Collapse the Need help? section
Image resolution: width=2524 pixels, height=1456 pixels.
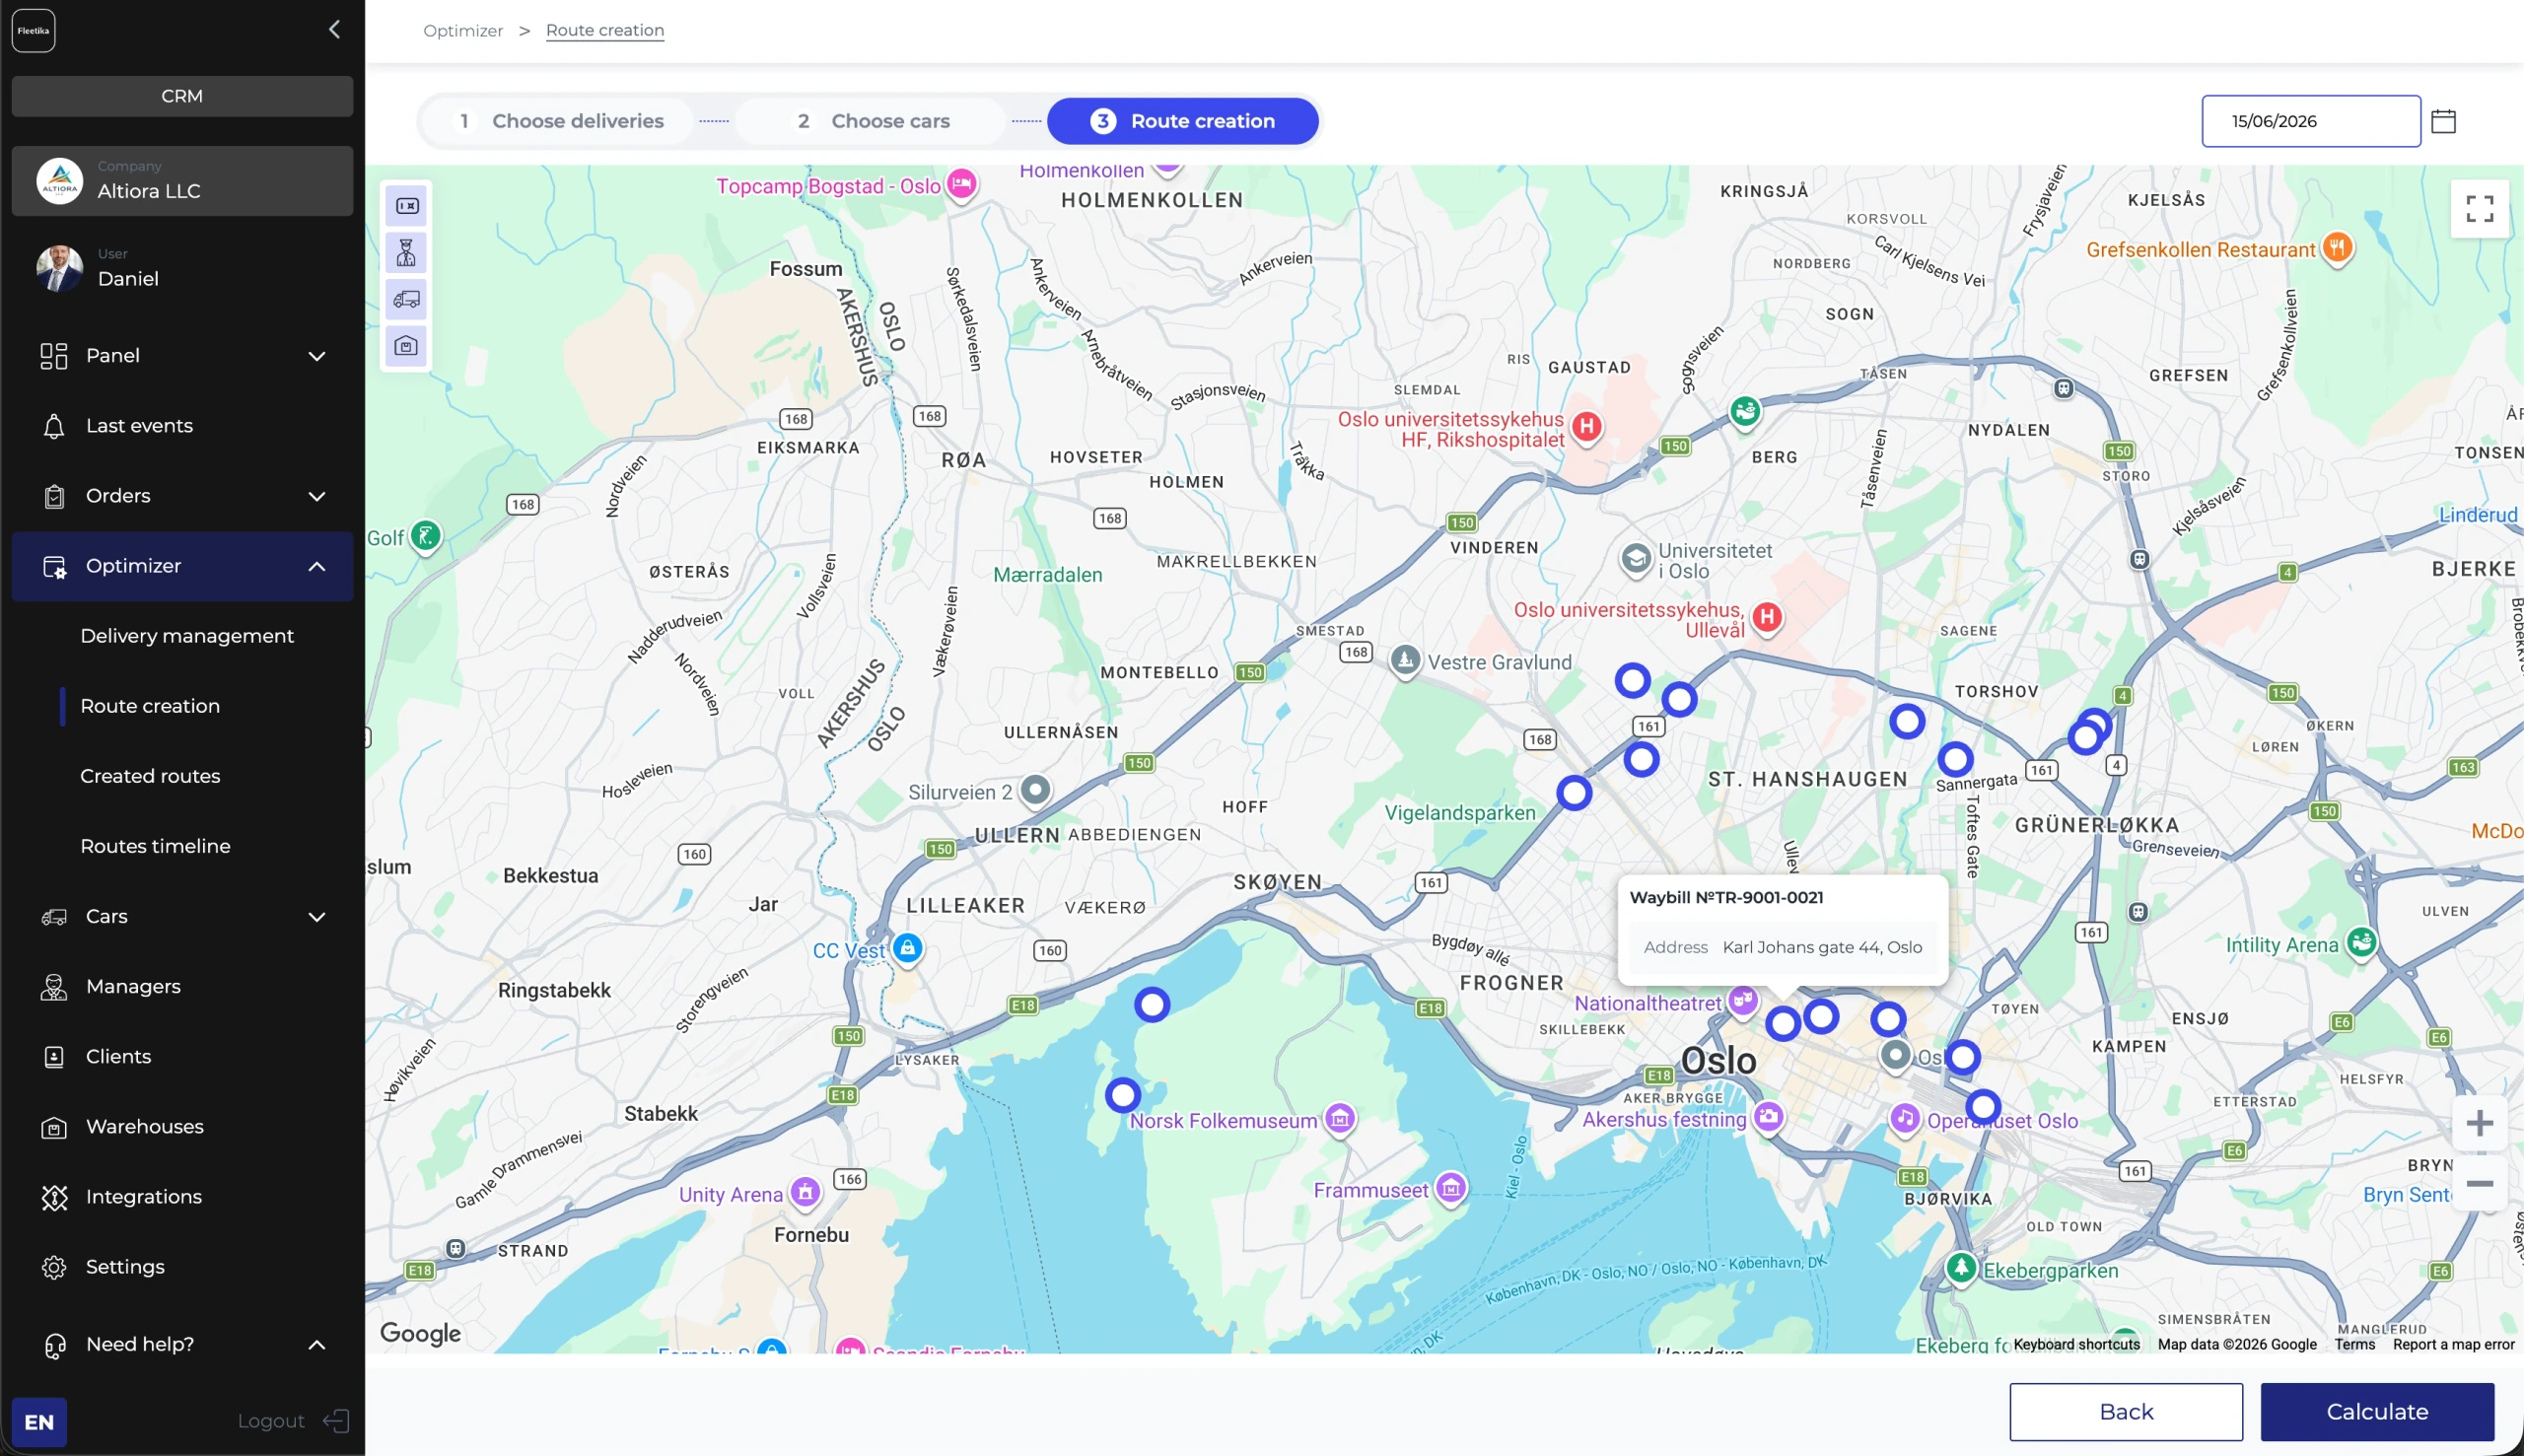coord(317,1344)
